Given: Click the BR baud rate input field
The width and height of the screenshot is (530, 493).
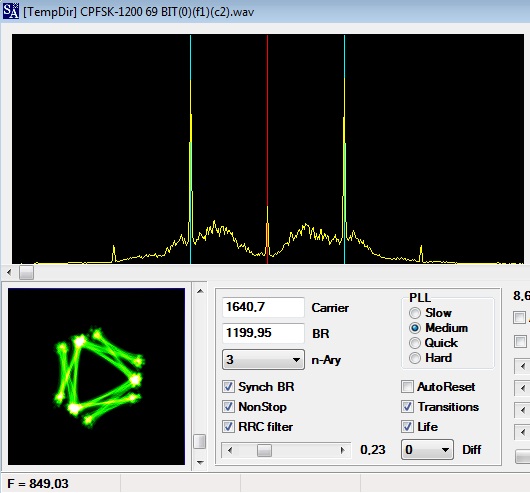Looking at the screenshot, I should click(263, 333).
